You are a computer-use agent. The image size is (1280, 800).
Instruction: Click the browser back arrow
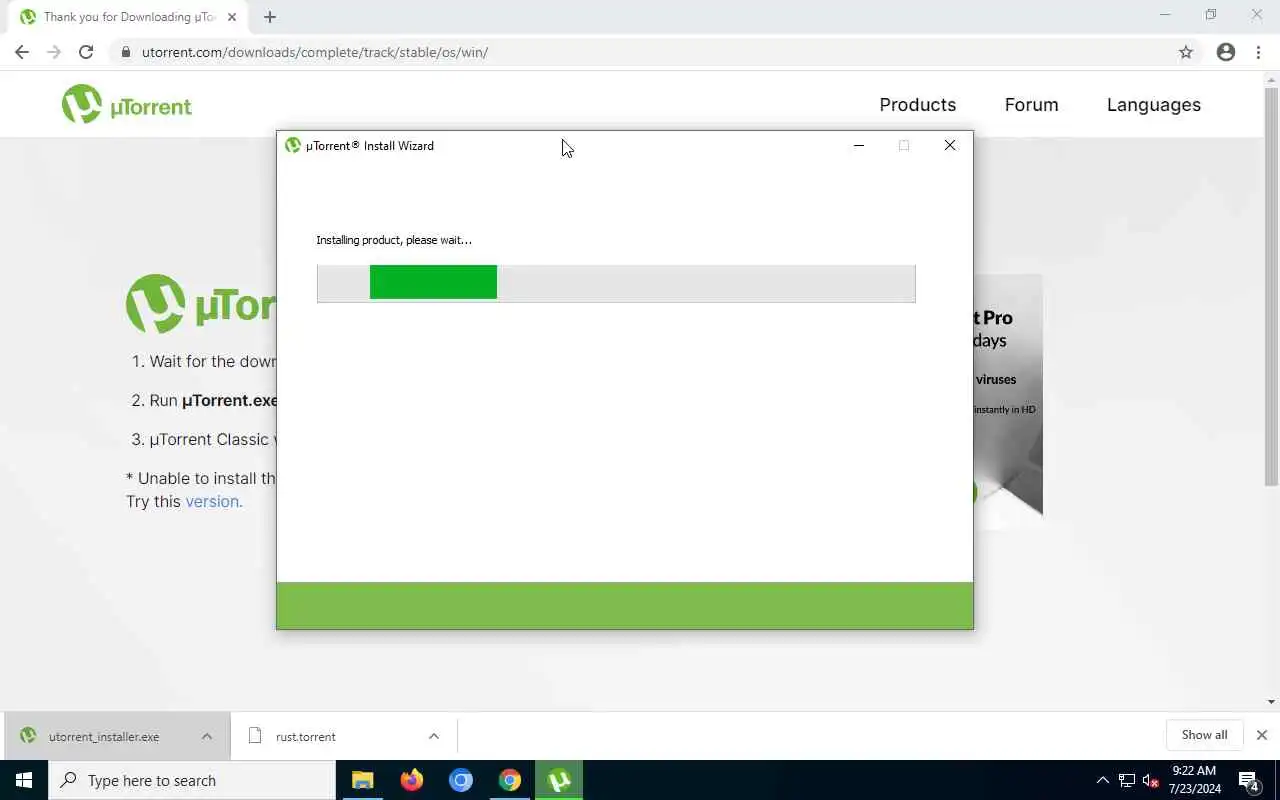tap(22, 52)
